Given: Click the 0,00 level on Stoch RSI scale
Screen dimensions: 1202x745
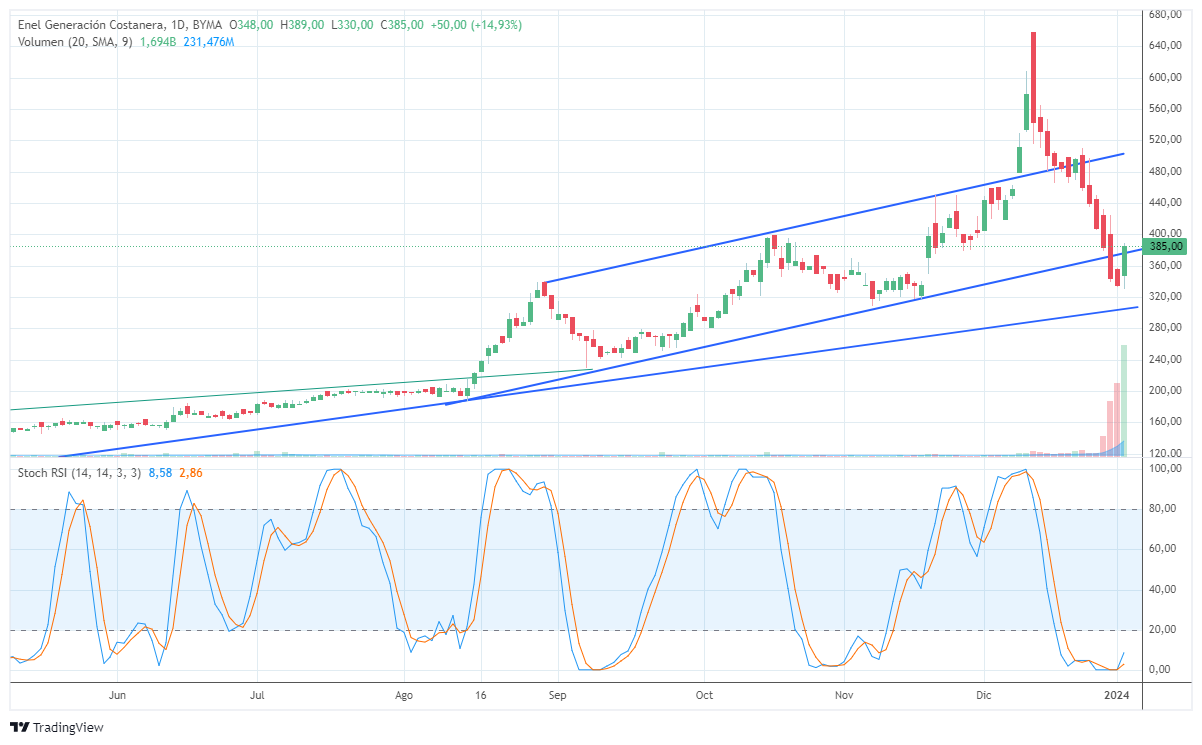Looking at the screenshot, I should point(1162,669).
